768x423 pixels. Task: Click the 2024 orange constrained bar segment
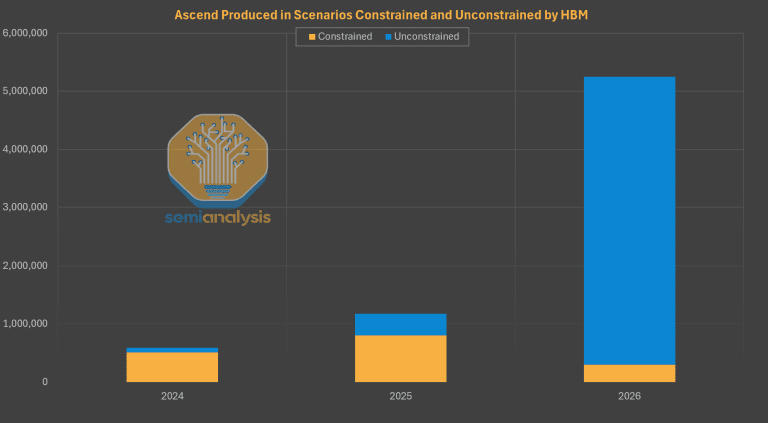click(172, 367)
